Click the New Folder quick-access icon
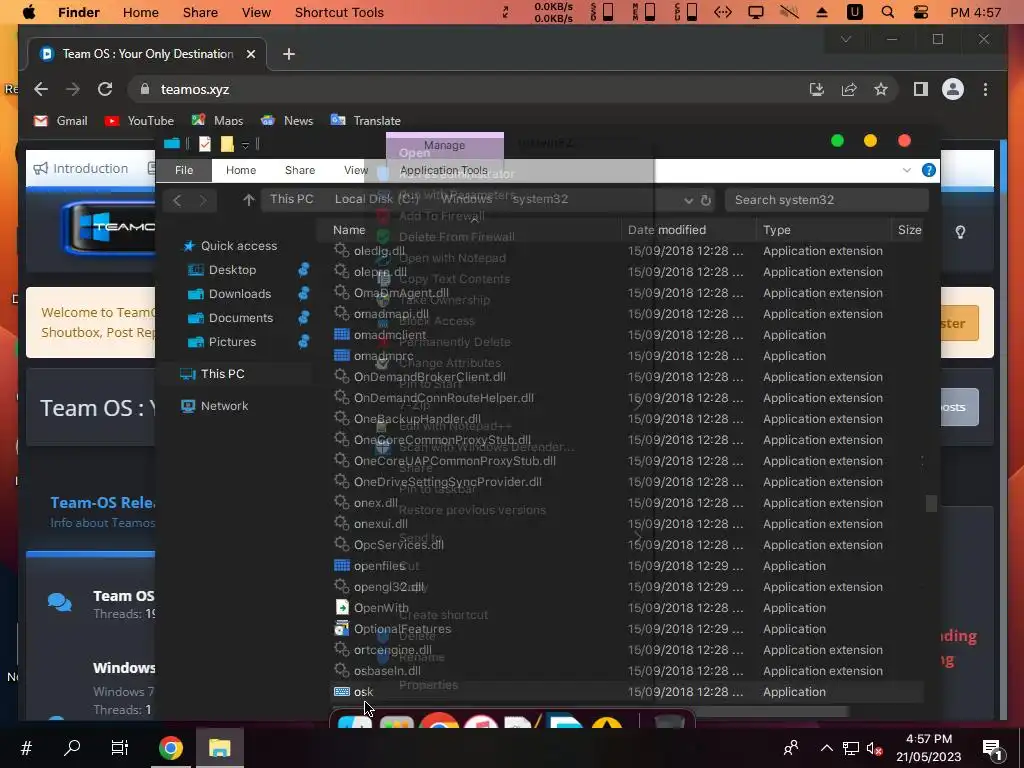This screenshot has width=1024, height=768. click(227, 144)
